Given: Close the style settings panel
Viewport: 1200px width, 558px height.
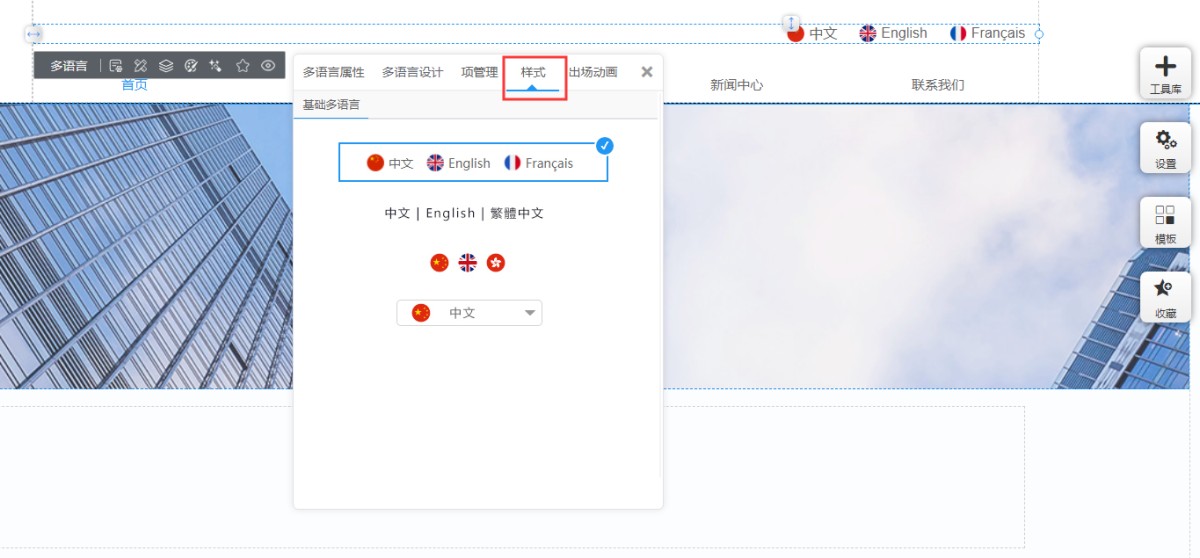Looking at the screenshot, I should [x=647, y=72].
